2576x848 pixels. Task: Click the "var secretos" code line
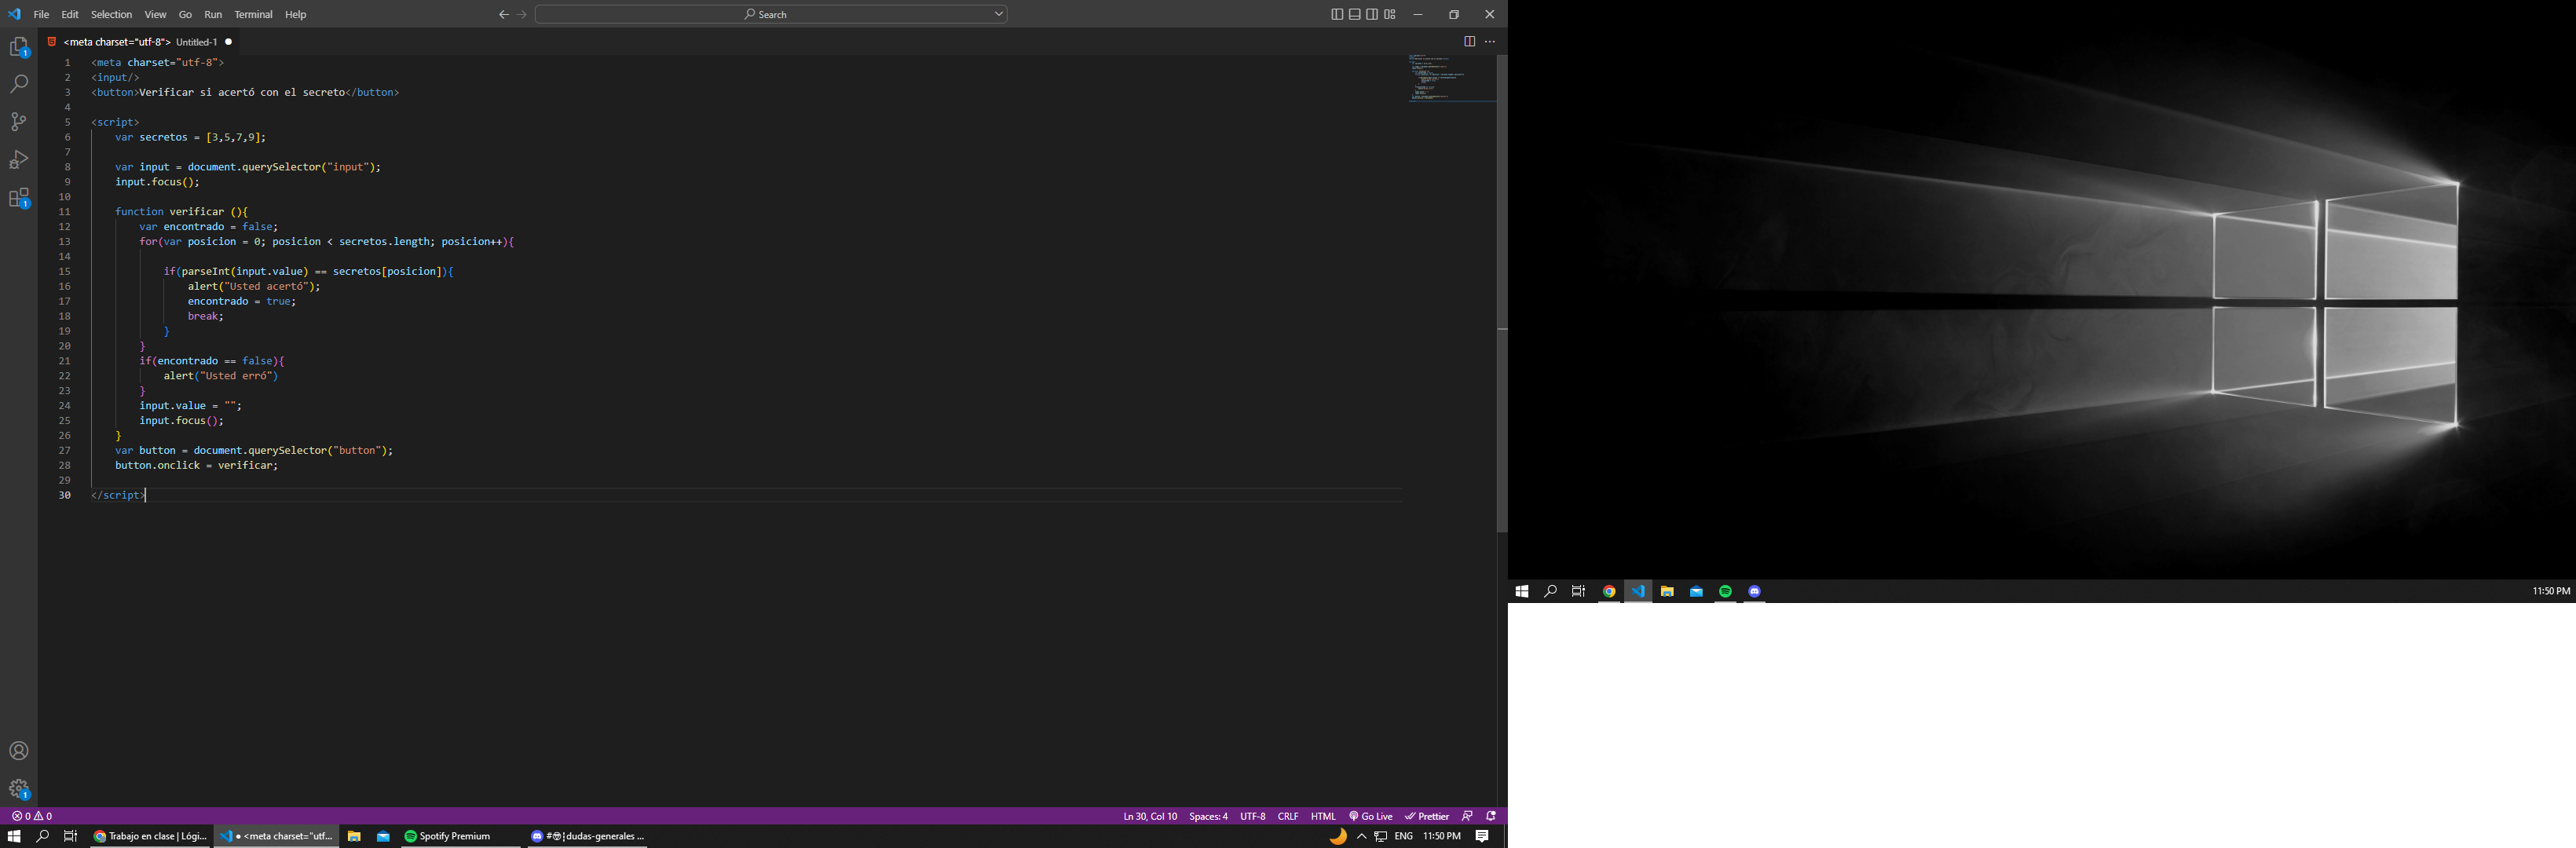(x=190, y=137)
